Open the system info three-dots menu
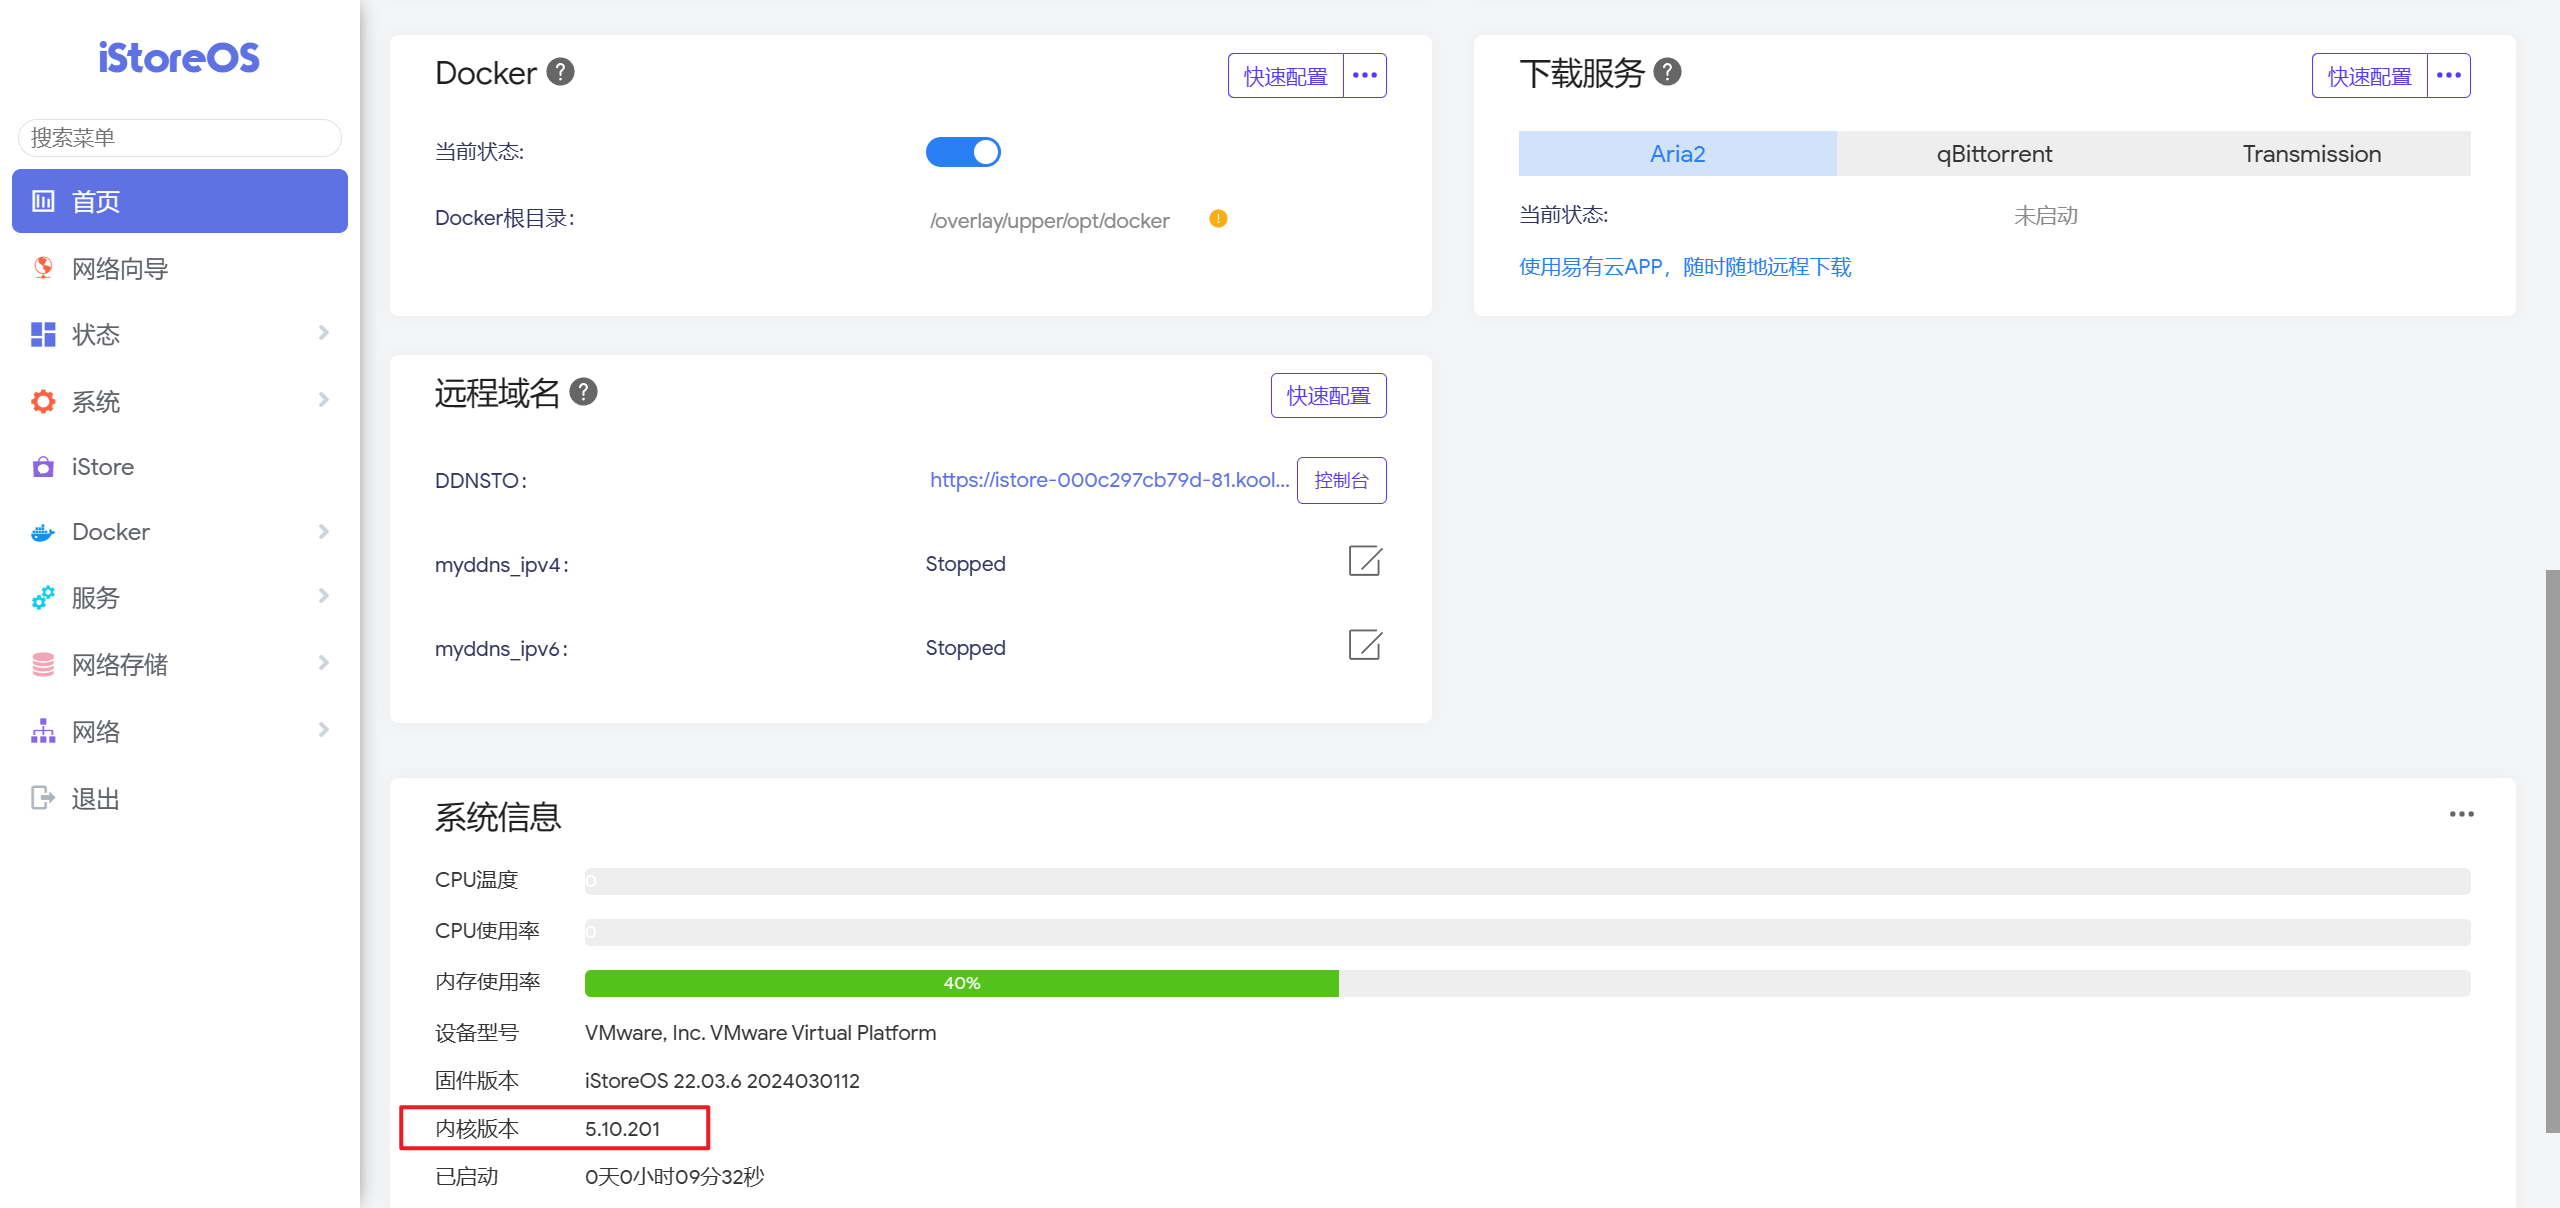The image size is (2560, 1208). (2461, 814)
